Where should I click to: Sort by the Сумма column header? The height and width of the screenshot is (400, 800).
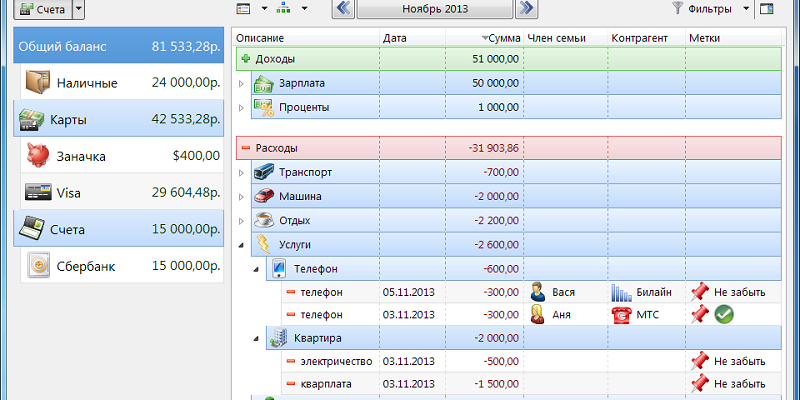tap(498, 38)
